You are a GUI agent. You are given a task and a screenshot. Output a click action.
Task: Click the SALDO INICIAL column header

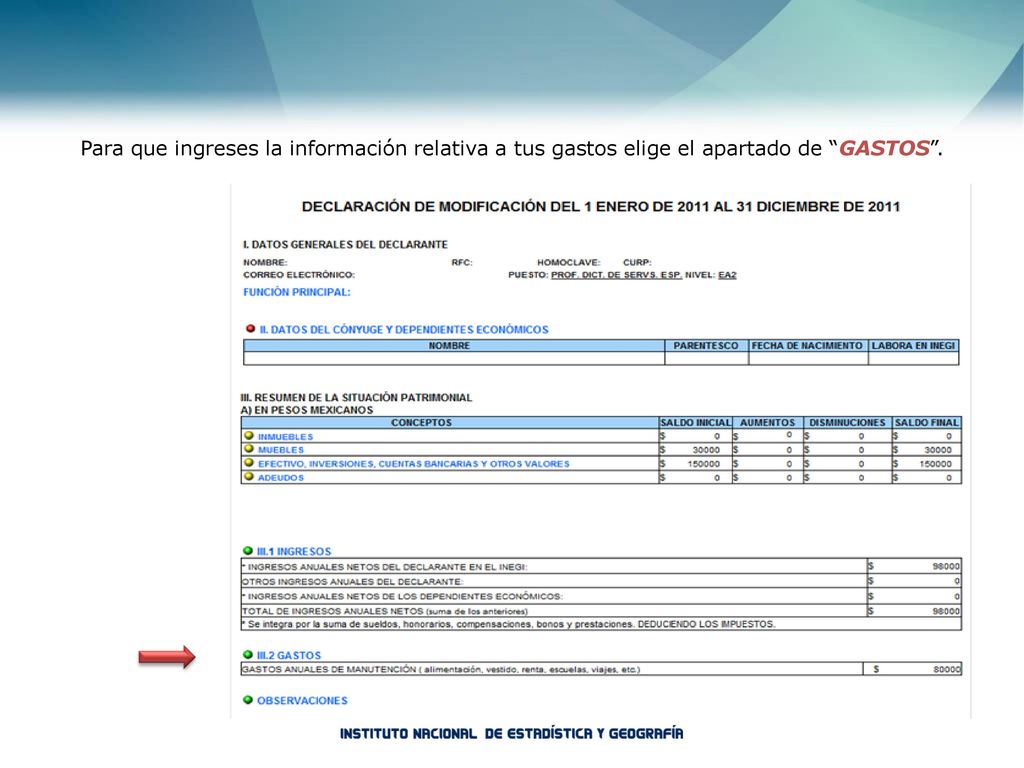696,423
